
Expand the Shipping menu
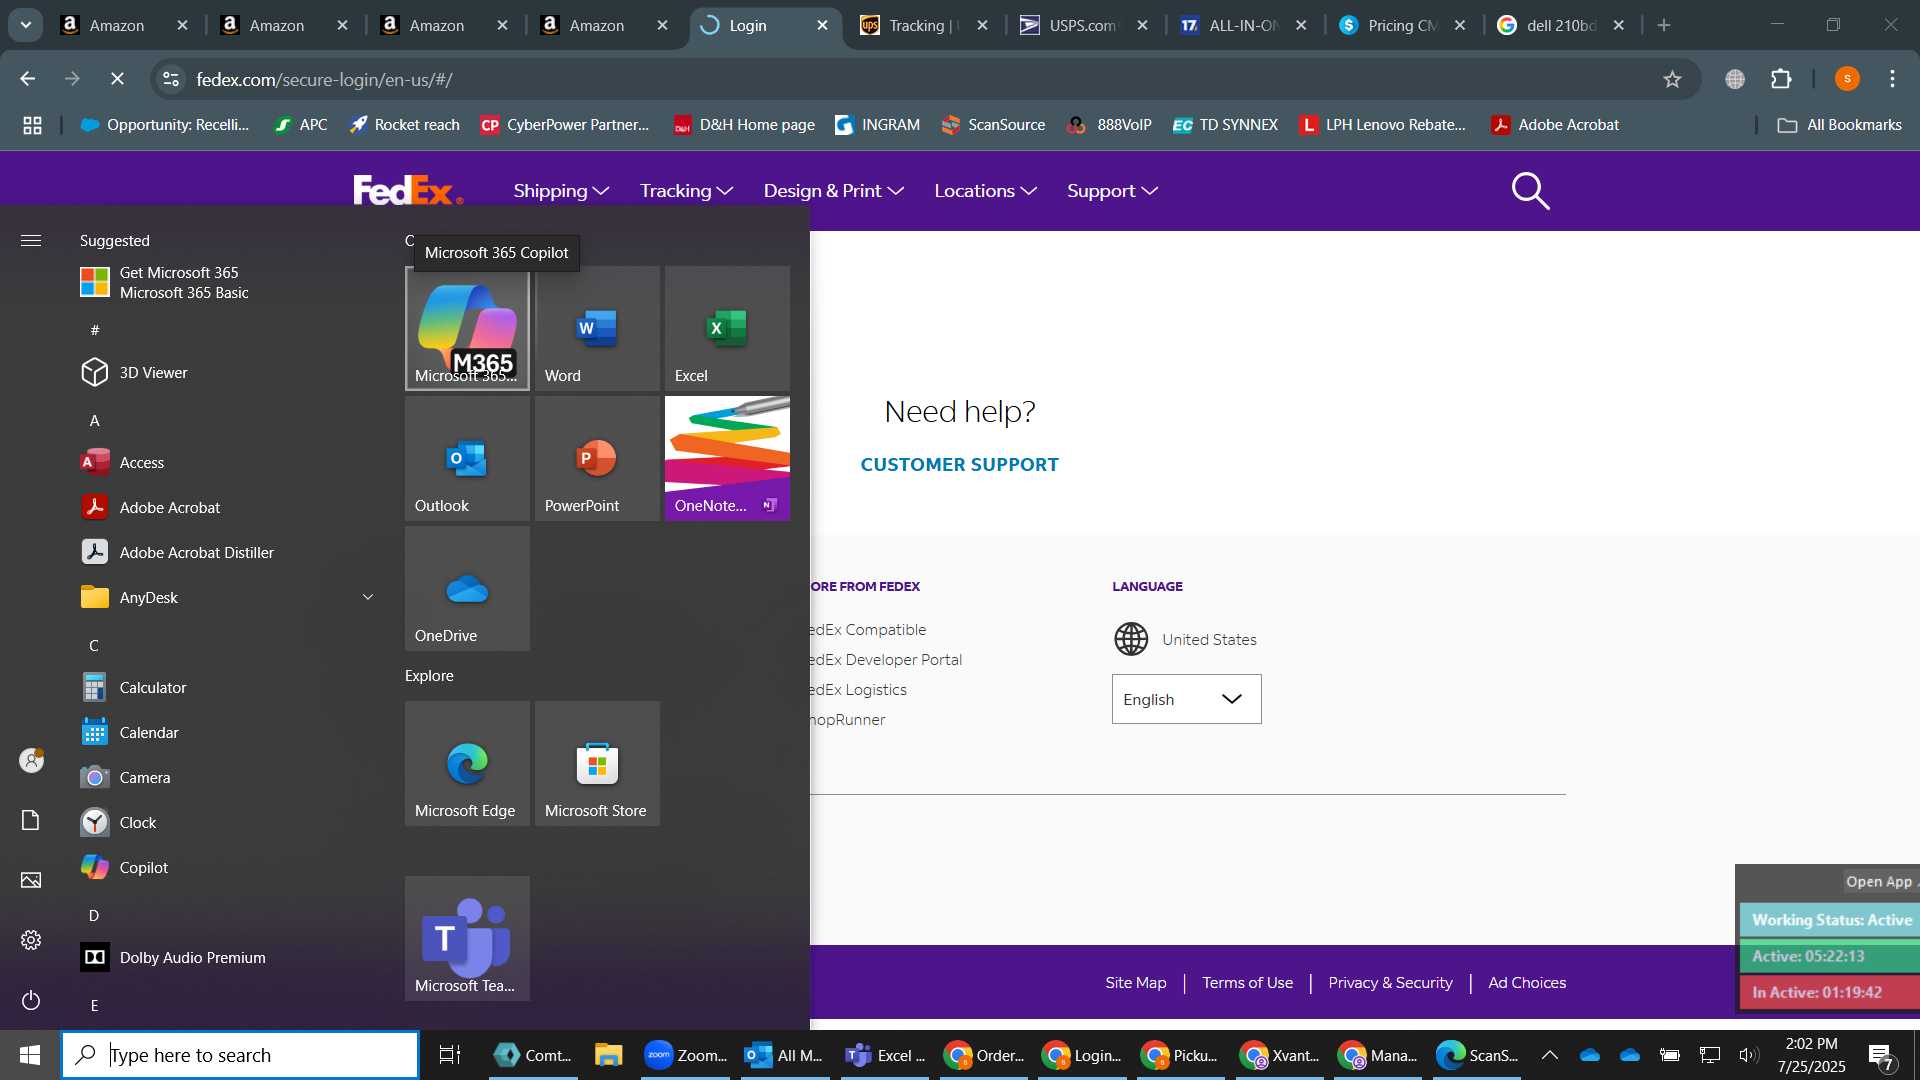(561, 190)
